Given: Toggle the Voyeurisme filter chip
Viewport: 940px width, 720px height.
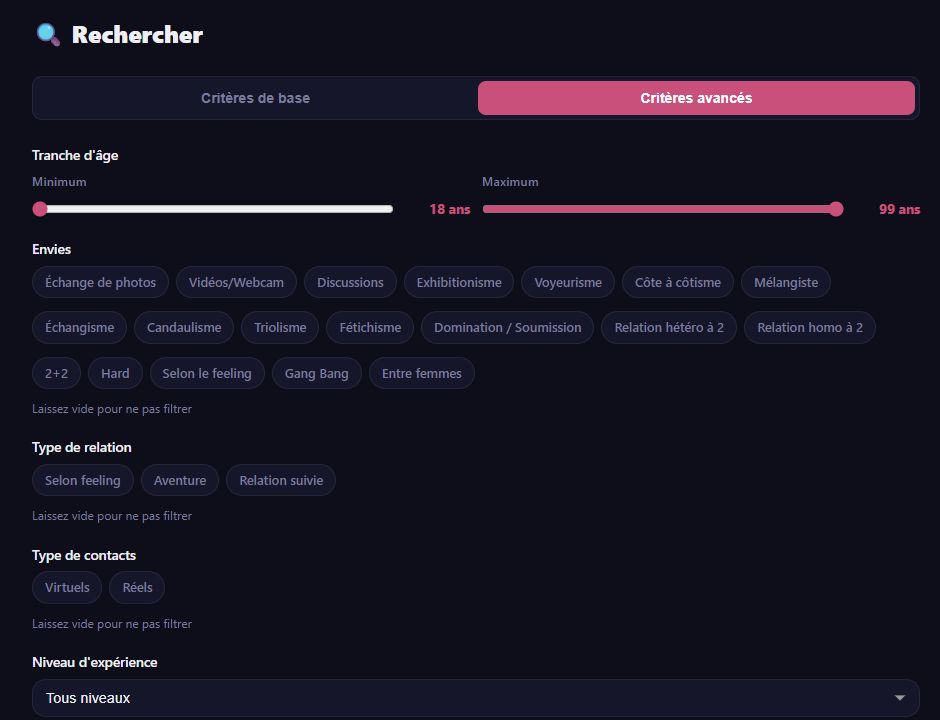Looking at the screenshot, I should (x=568, y=282).
